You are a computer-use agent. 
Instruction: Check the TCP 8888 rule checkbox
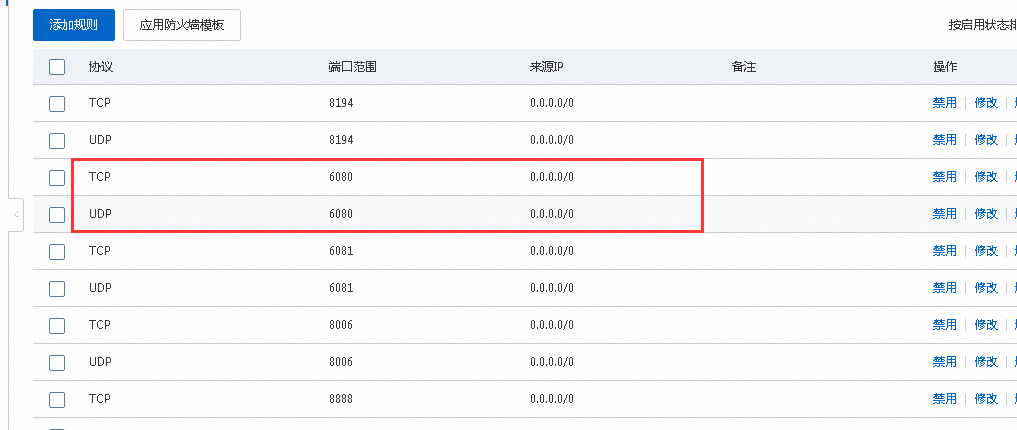pos(57,400)
